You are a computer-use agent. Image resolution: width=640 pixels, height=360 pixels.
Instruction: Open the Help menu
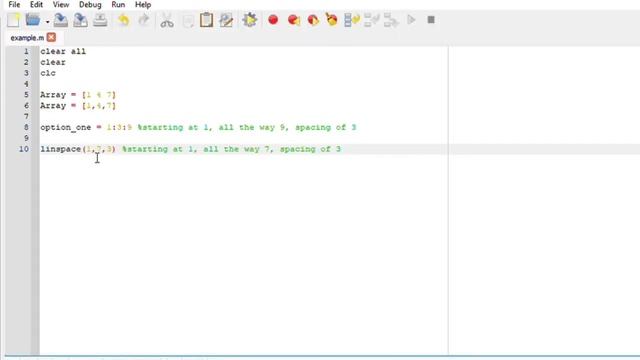click(143, 4)
